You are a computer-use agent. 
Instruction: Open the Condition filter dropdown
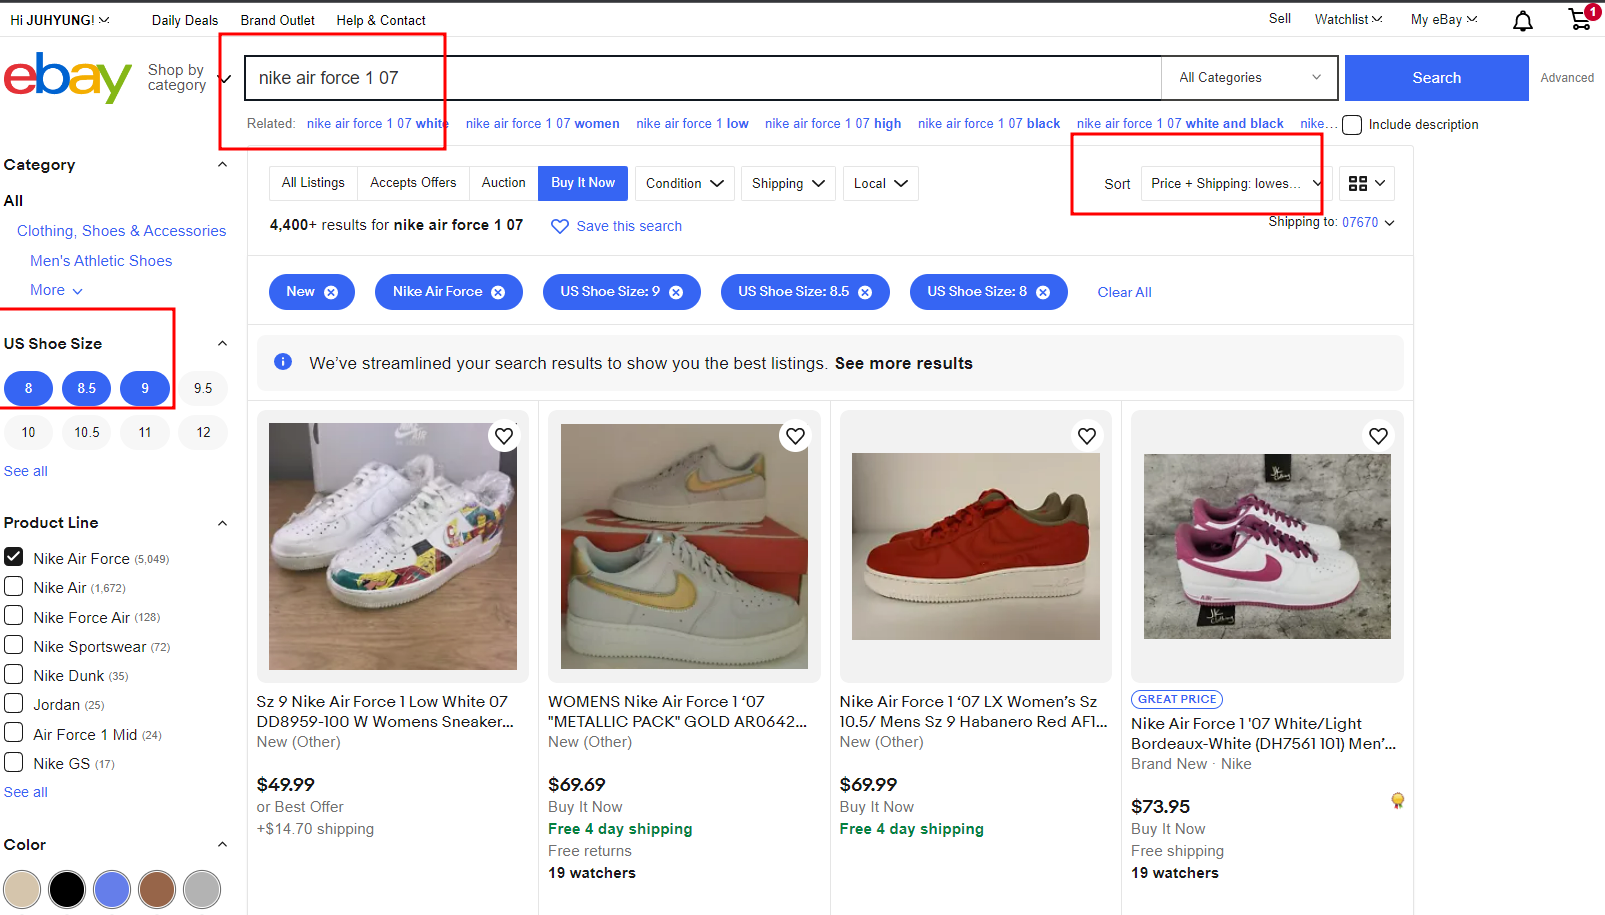(x=685, y=184)
